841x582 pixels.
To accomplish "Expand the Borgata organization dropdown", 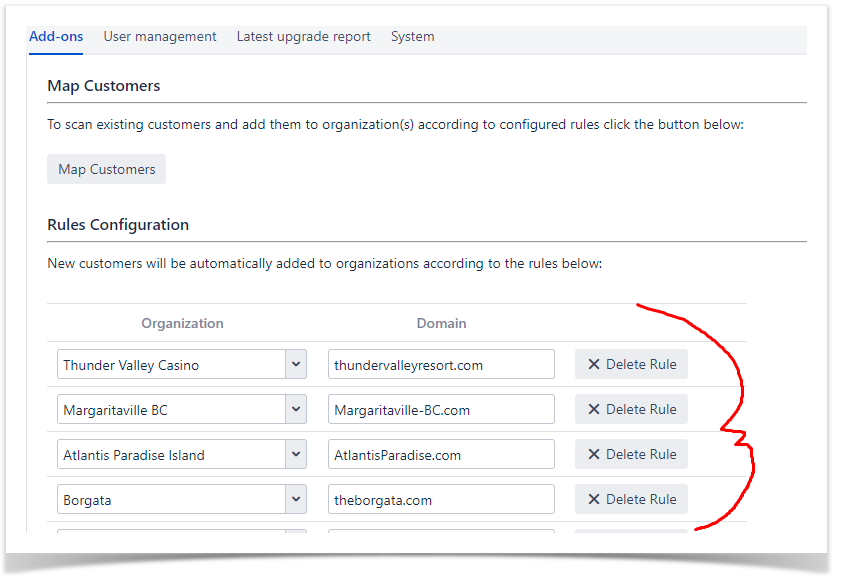I will (296, 500).
